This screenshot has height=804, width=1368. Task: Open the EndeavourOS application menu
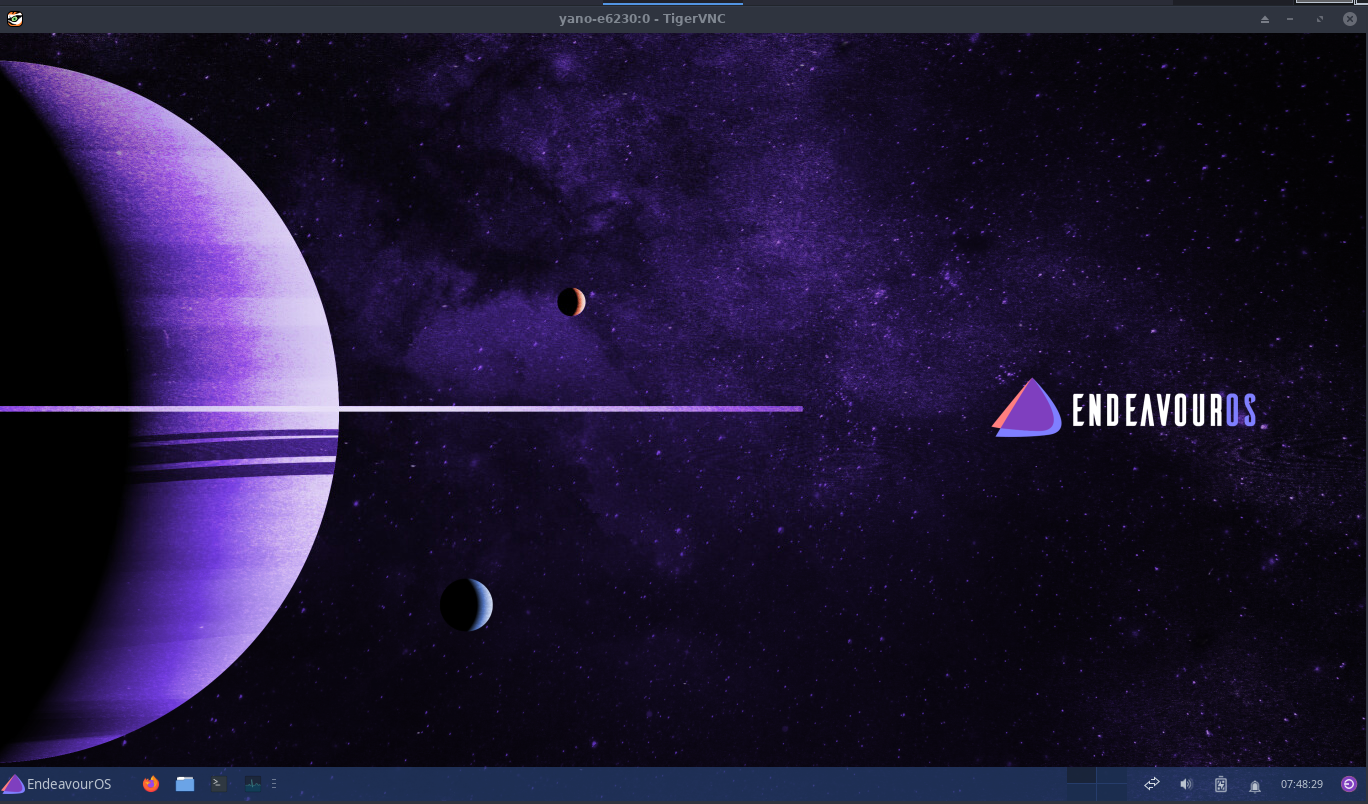[57, 784]
